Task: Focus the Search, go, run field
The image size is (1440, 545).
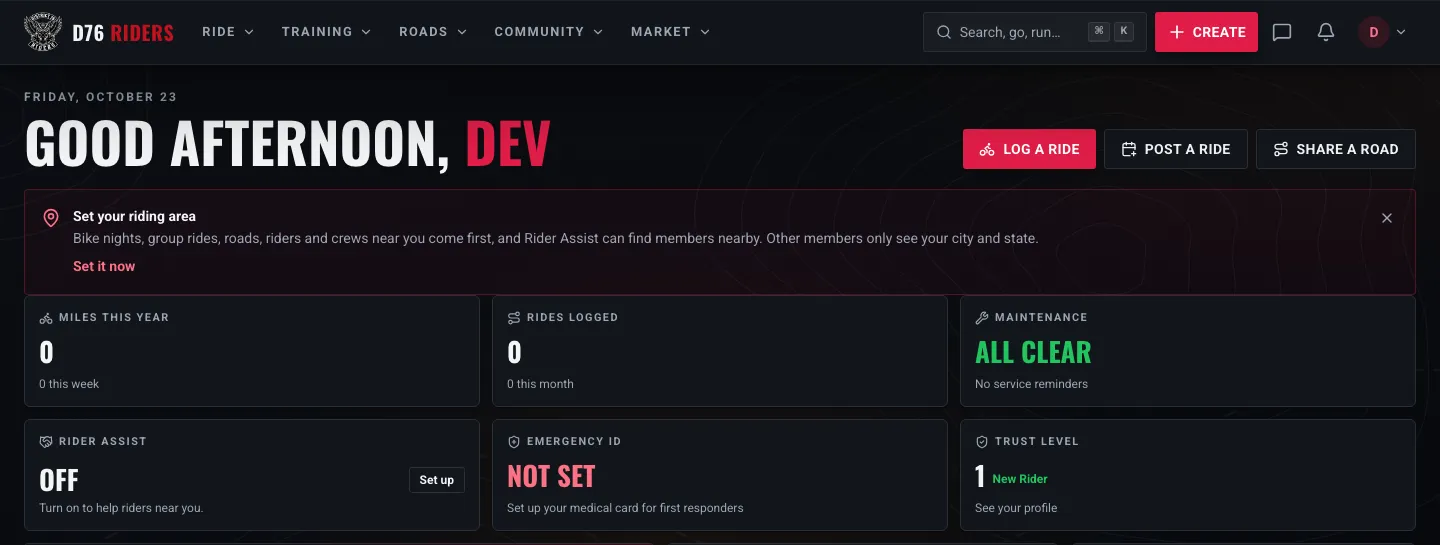Action: click(1034, 32)
